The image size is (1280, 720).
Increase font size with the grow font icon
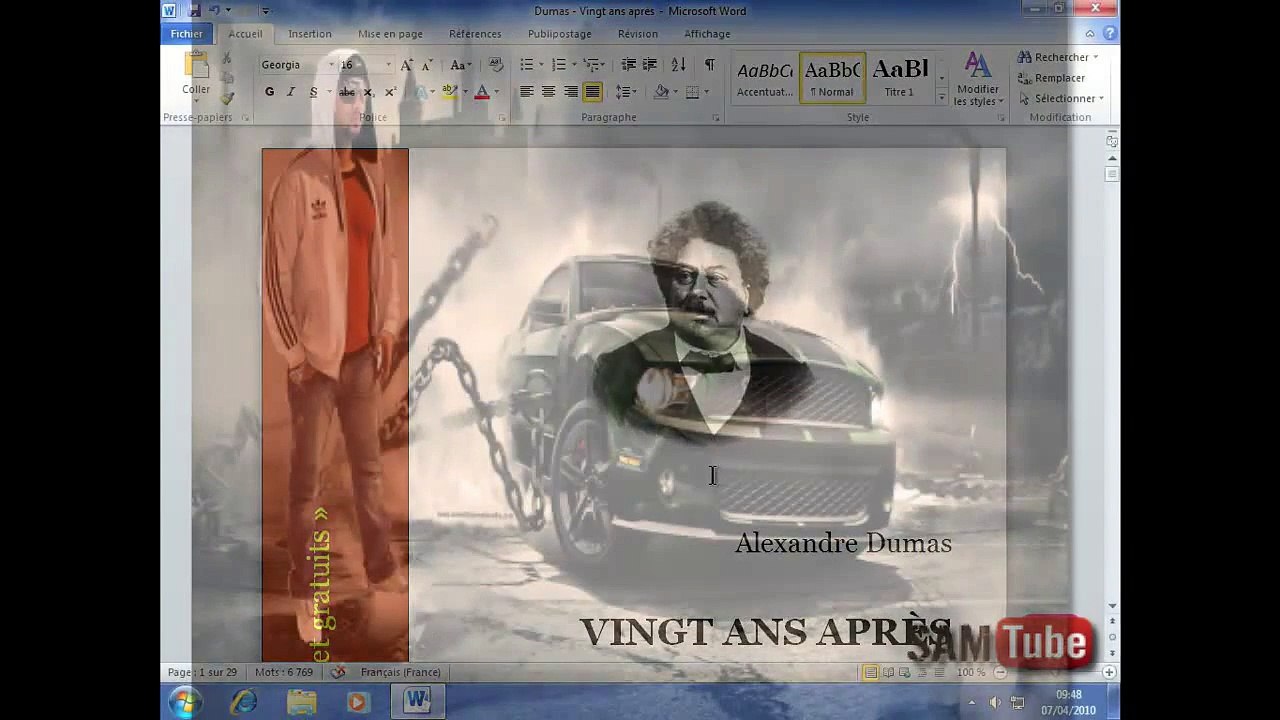click(406, 65)
